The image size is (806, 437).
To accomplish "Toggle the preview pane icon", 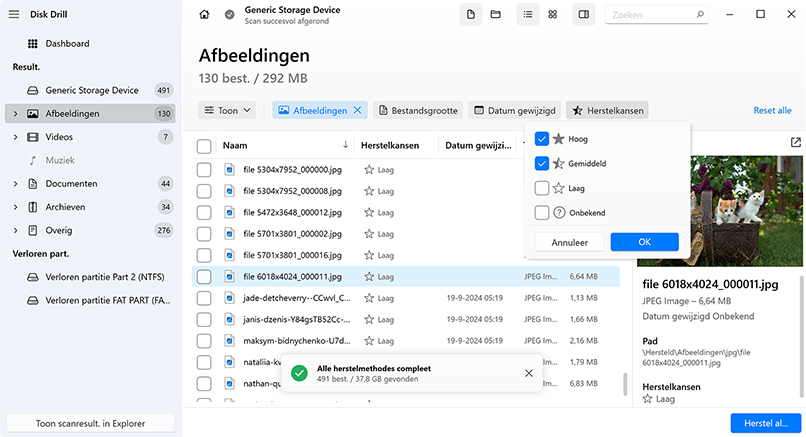I will coord(584,14).
